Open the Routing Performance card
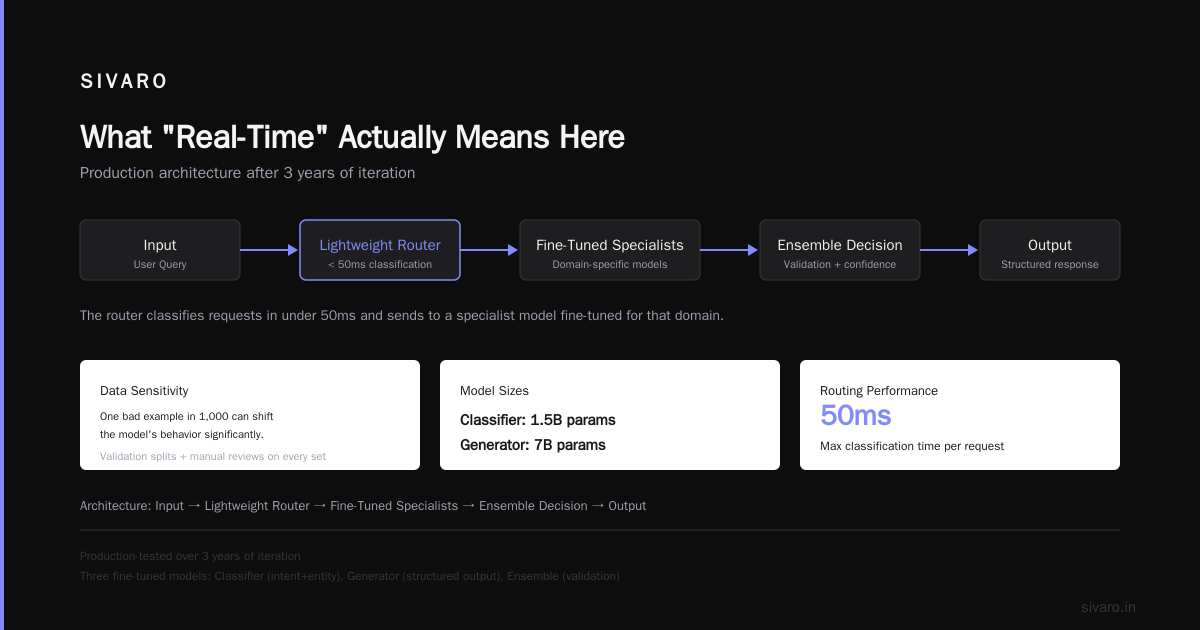The width and height of the screenshot is (1200, 630). pos(960,415)
